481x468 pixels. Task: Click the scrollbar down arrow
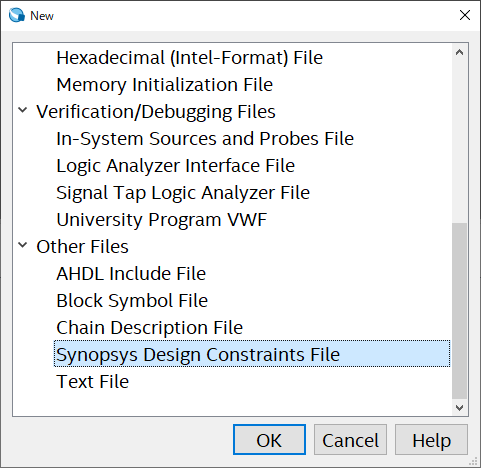459,407
